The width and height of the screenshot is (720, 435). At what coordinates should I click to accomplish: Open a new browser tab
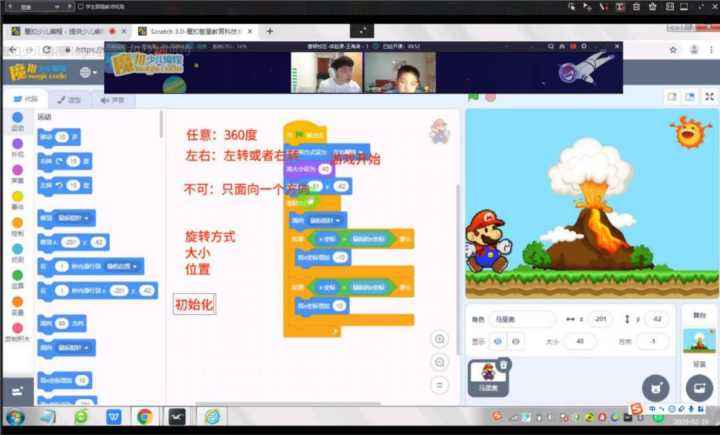pos(270,31)
